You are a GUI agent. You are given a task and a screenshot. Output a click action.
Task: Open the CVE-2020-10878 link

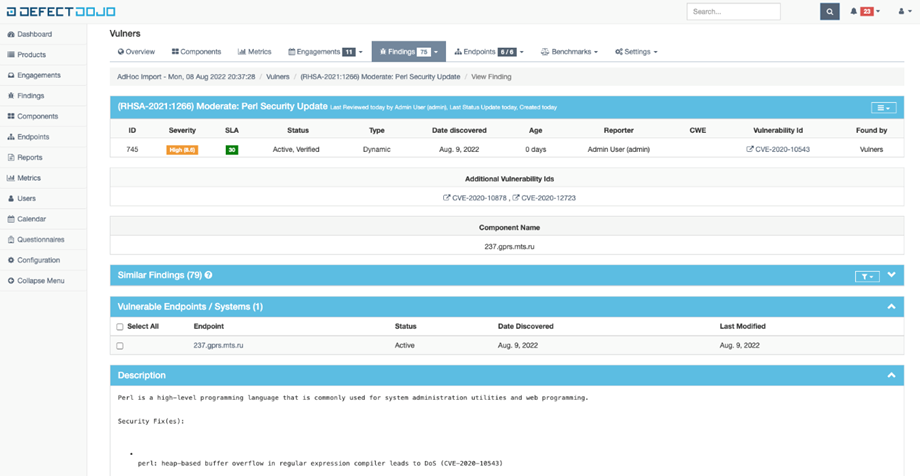pyautogui.click(x=475, y=198)
